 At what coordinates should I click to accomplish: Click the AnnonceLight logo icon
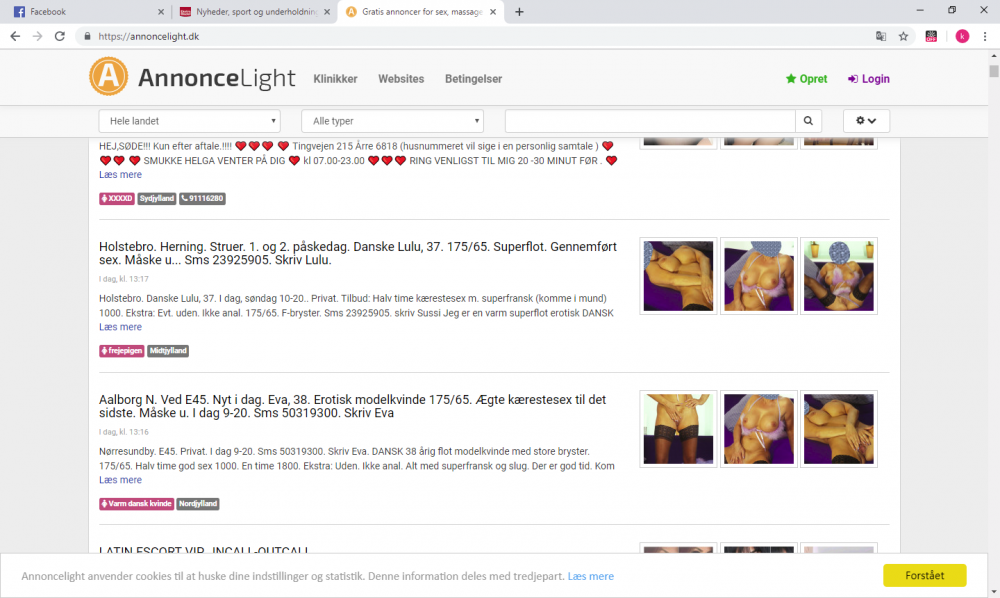click(x=108, y=77)
